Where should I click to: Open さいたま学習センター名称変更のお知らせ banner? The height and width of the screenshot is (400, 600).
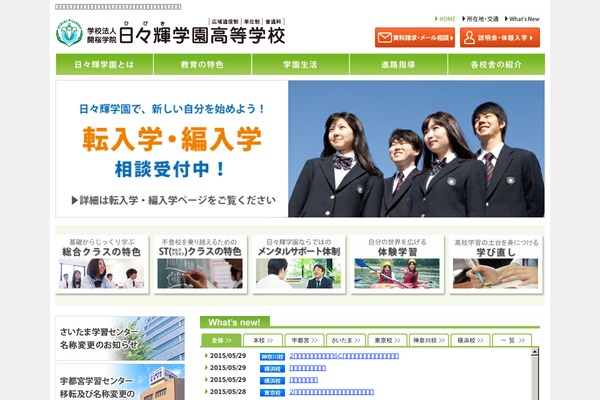click(x=120, y=338)
